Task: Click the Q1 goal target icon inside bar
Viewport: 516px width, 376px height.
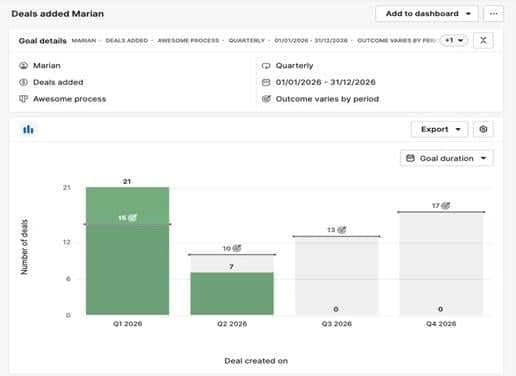Action: click(132, 218)
